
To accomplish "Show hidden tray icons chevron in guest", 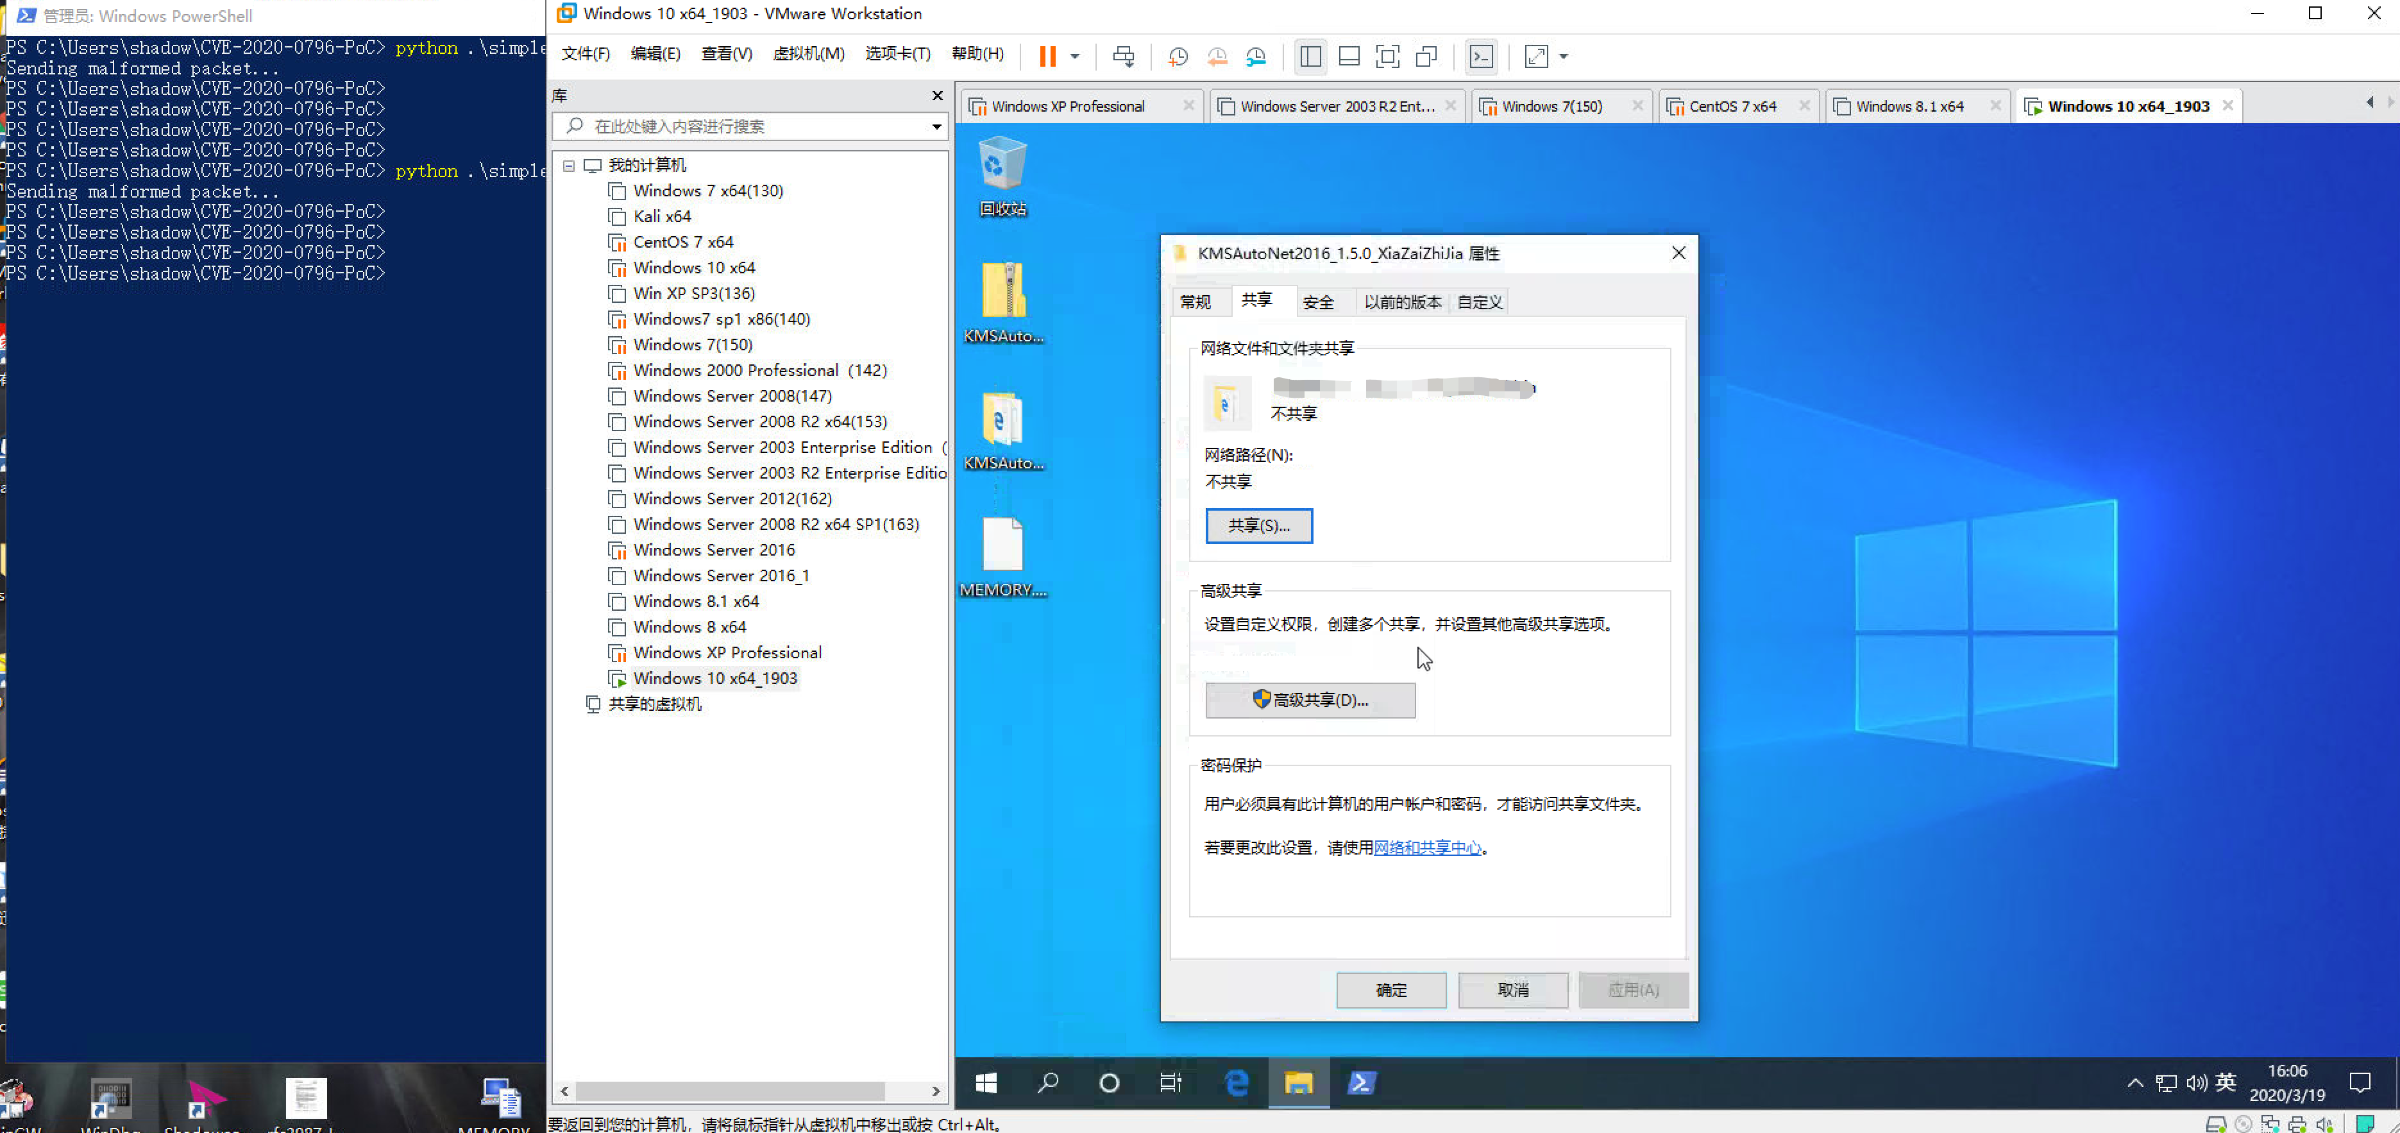I will (2135, 1082).
